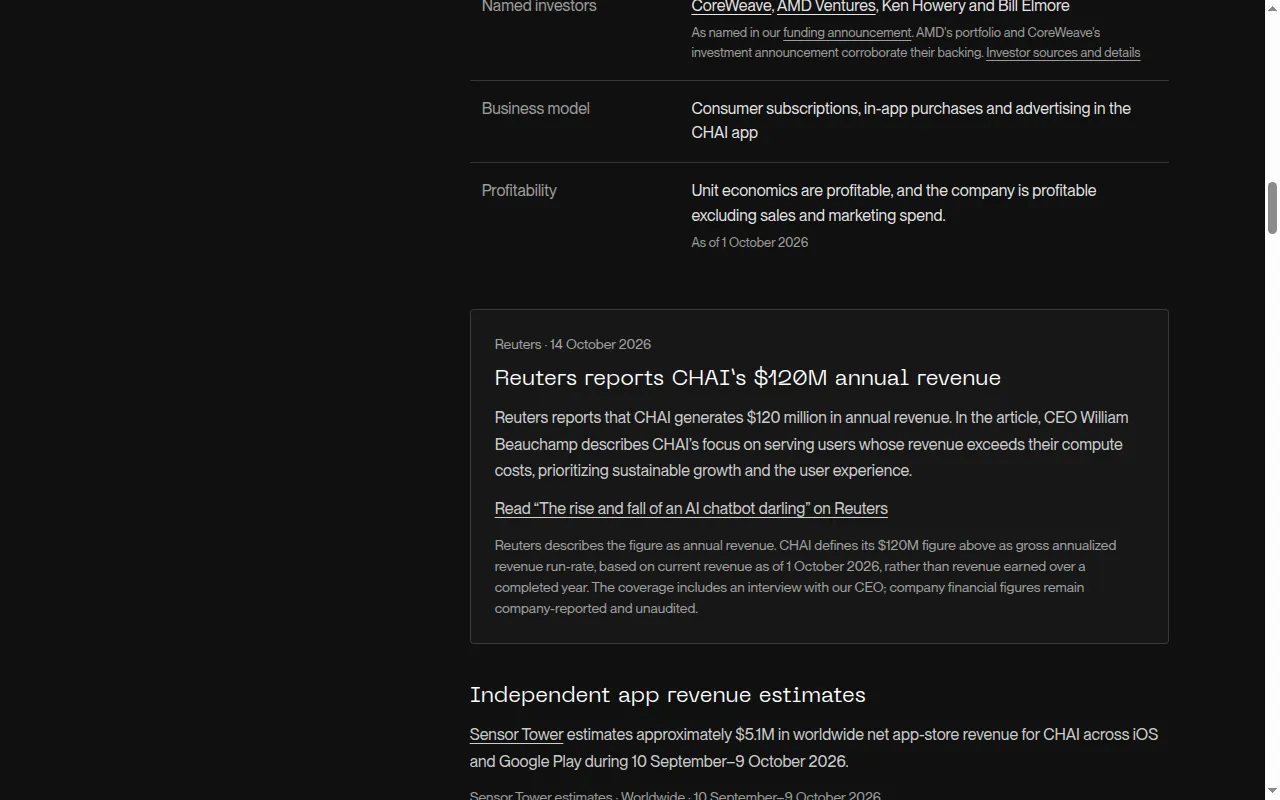
Task: Open the CoreWeave investor link
Action: [x=731, y=7]
